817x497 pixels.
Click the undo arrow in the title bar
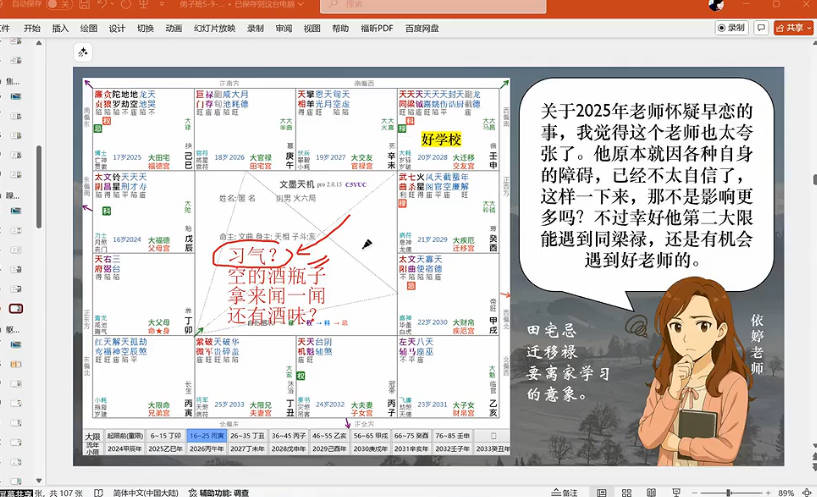[91, 6]
